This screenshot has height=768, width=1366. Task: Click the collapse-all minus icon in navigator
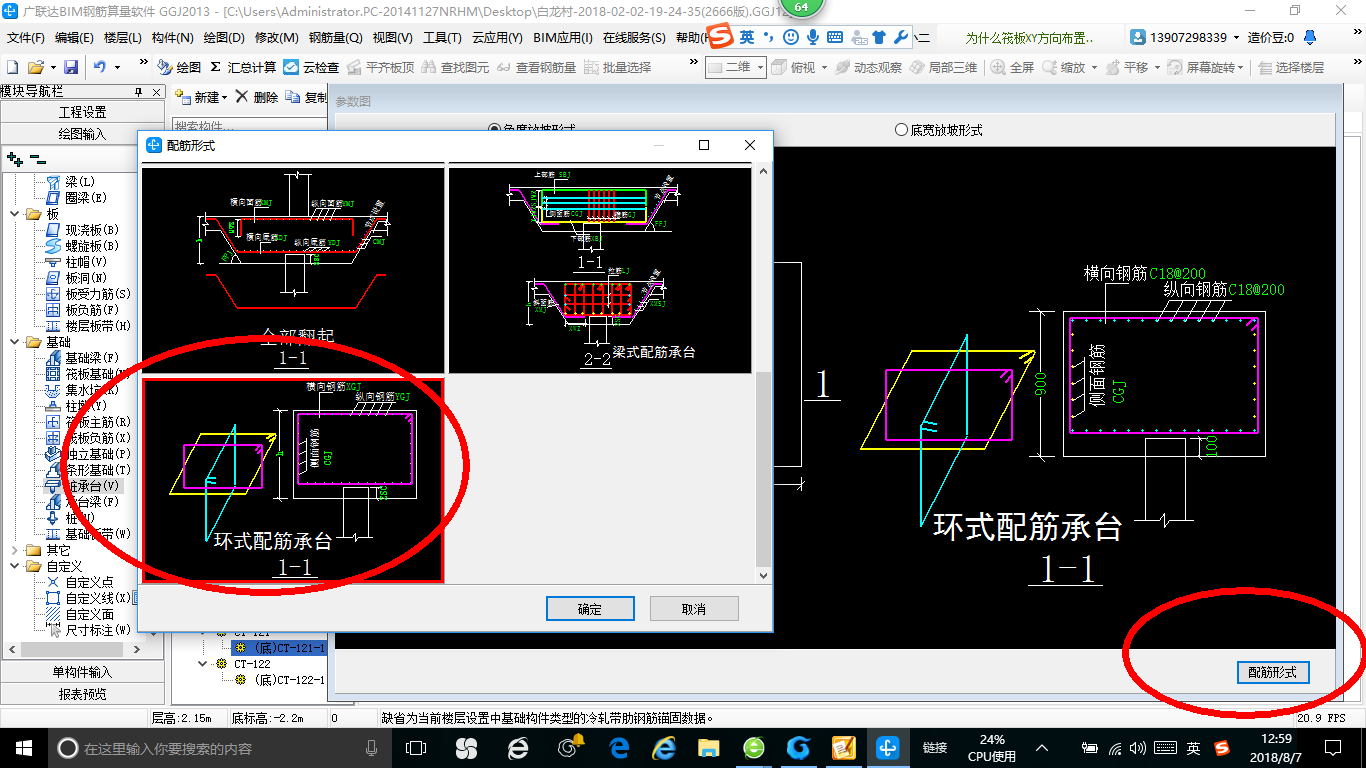(x=38, y=158)
